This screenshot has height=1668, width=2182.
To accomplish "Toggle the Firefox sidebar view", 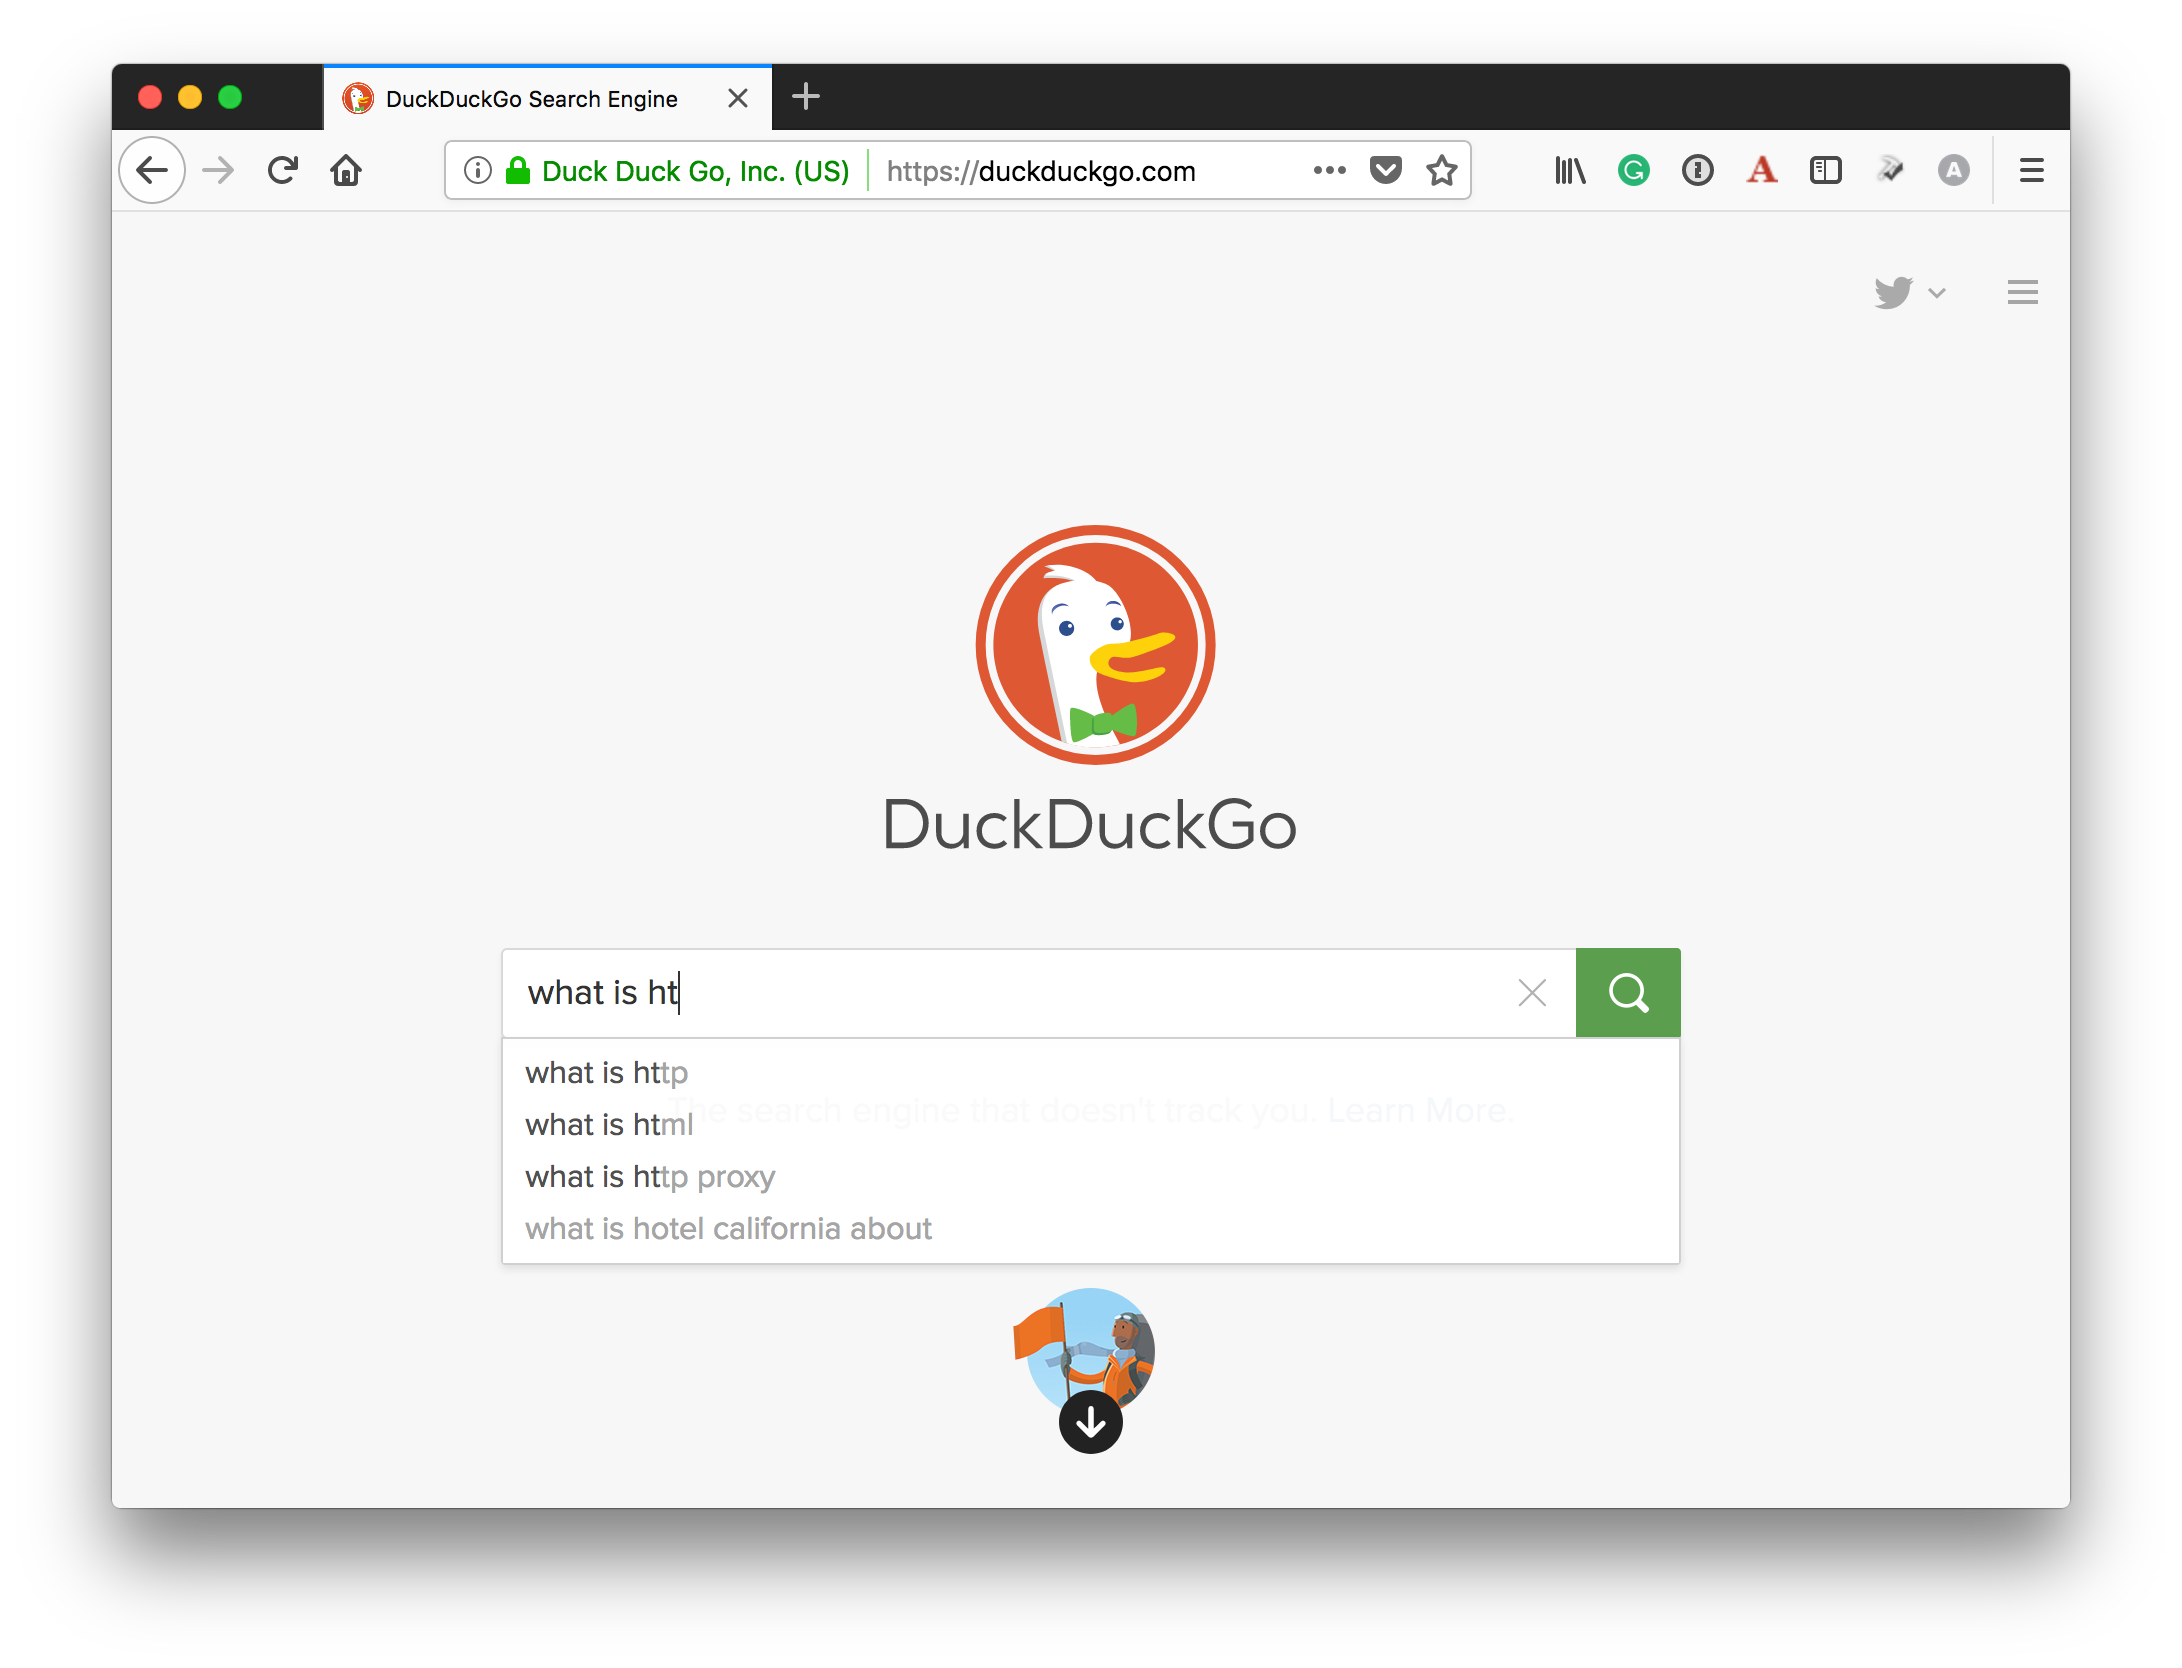I will [x=1826, y=171].
